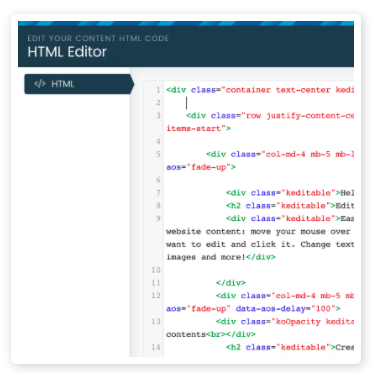Screen dimensions: 380x374
Task: Click the "HTML Editor" heading text
Action: tap(67, 52)
